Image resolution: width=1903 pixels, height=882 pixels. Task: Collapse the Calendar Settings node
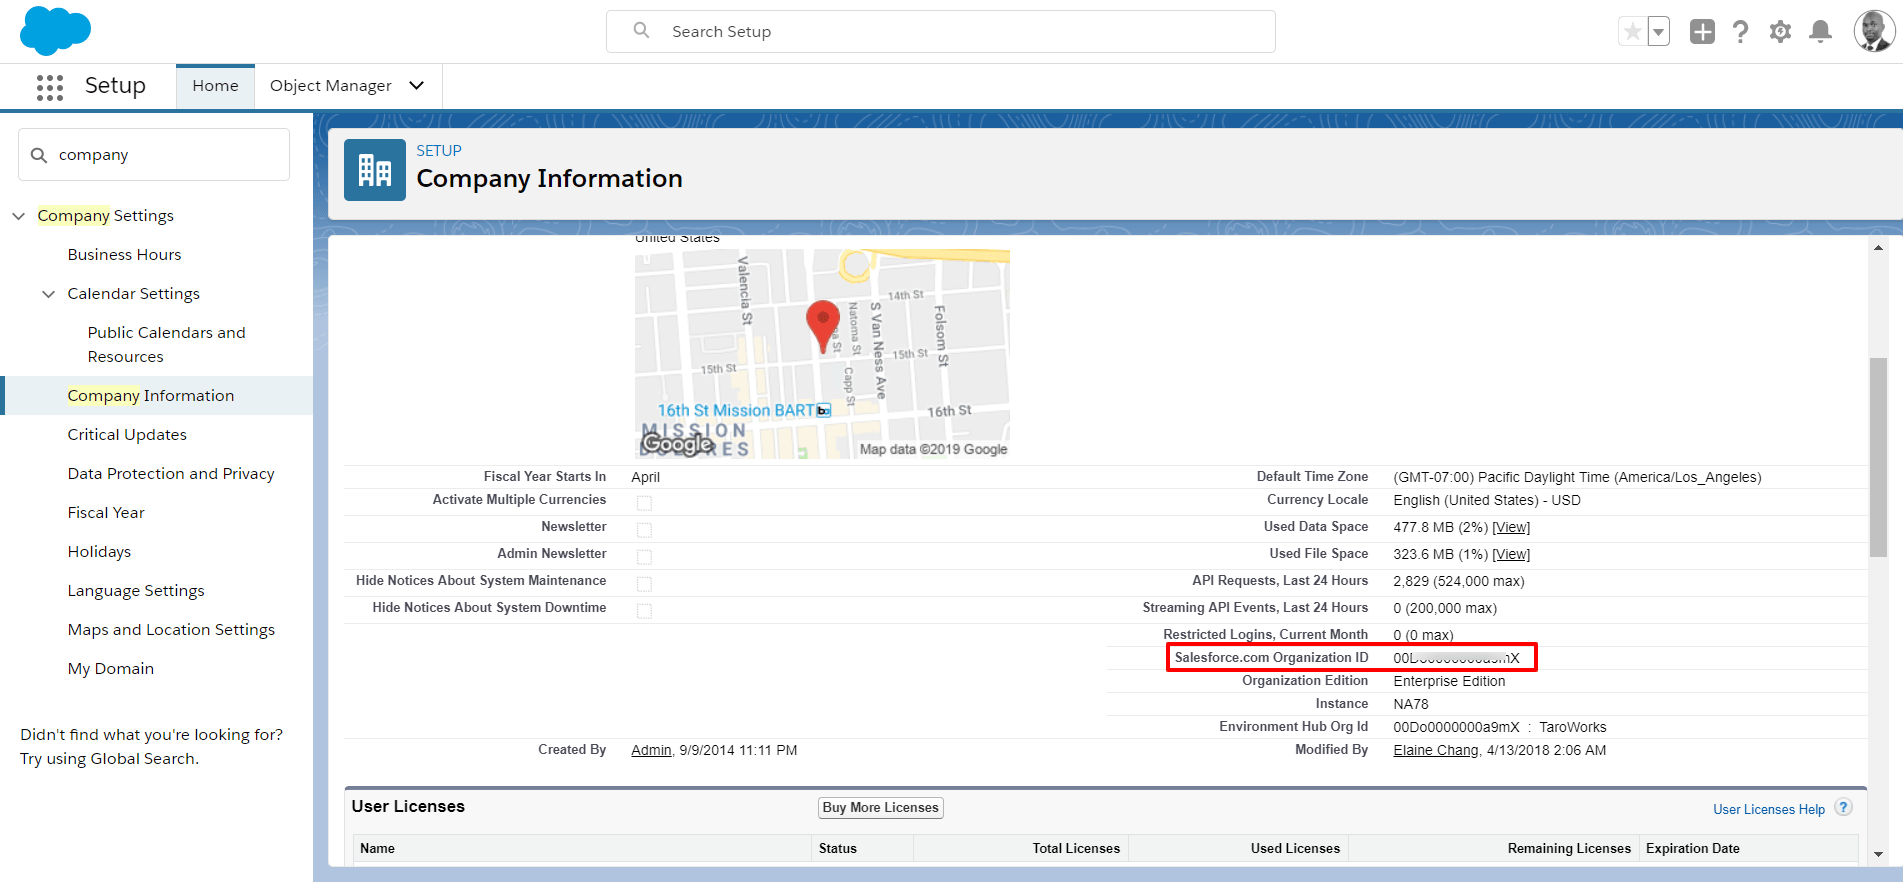click(48, 294)
